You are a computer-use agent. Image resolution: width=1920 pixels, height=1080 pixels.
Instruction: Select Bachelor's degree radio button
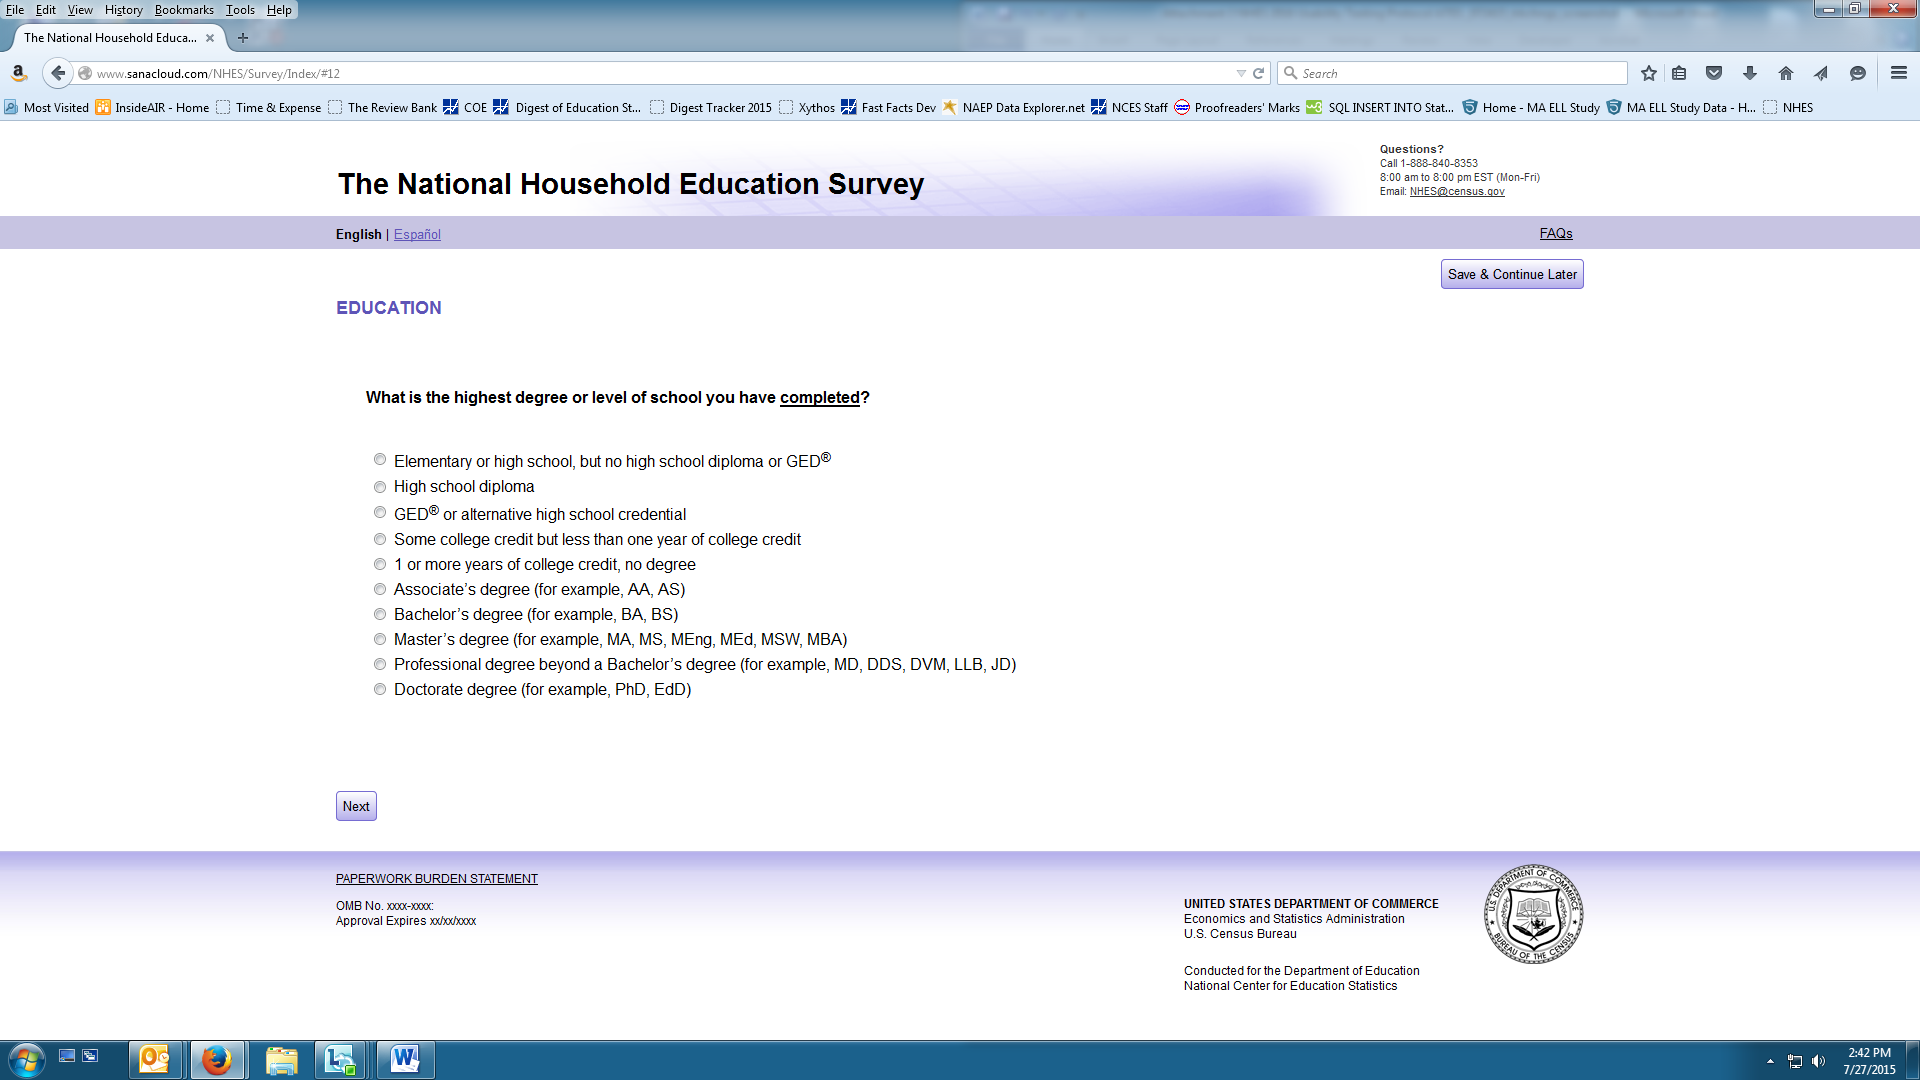point(380,614)
